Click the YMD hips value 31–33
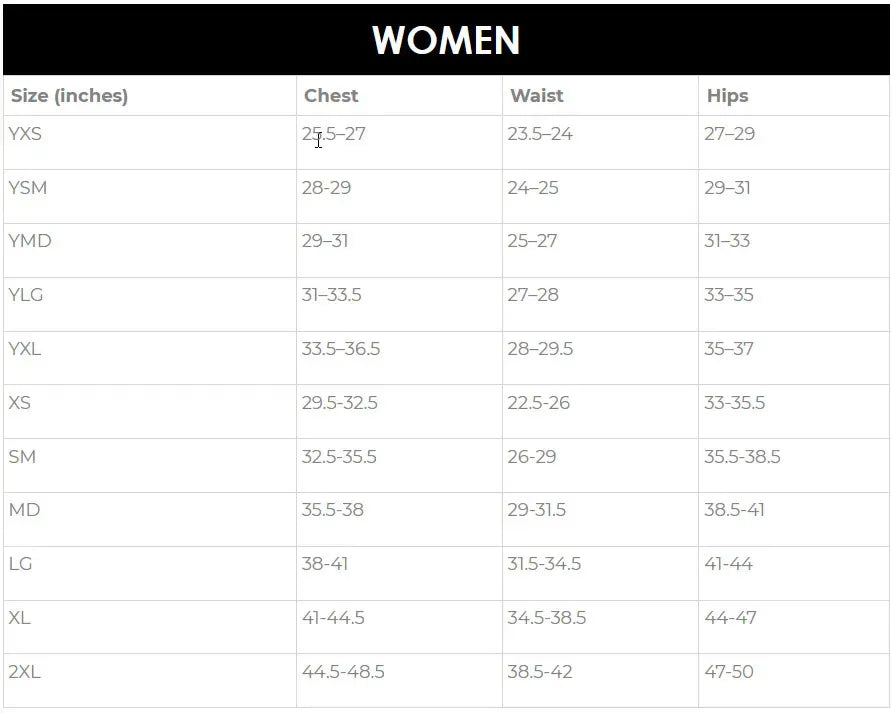 click(x=727, y=241)
